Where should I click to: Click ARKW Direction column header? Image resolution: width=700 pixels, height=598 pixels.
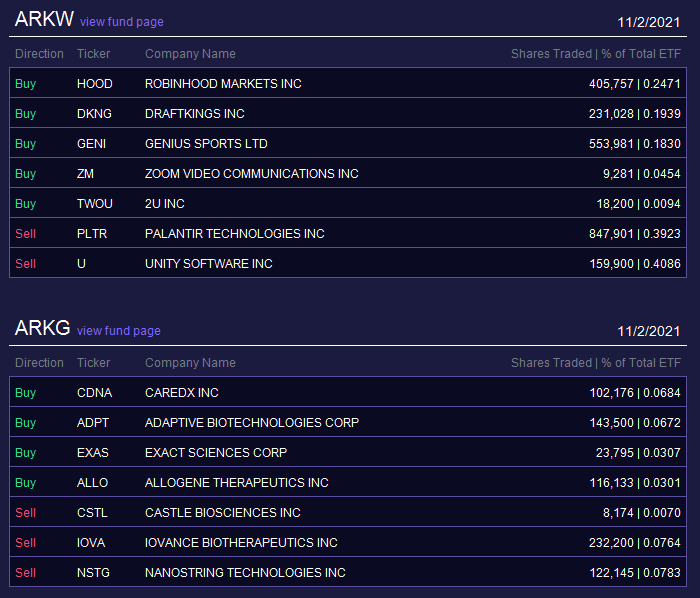point(39,54)
